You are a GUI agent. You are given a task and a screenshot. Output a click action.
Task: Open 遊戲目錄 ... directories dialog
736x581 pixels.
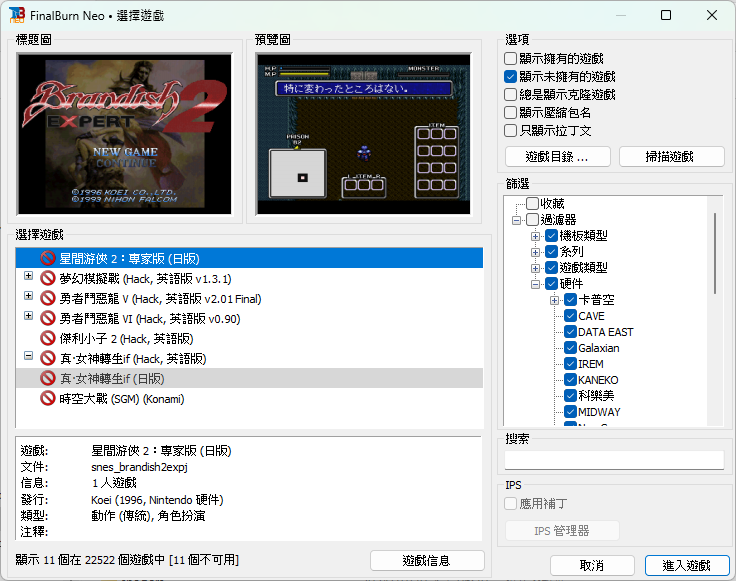(x=558, y=157)
